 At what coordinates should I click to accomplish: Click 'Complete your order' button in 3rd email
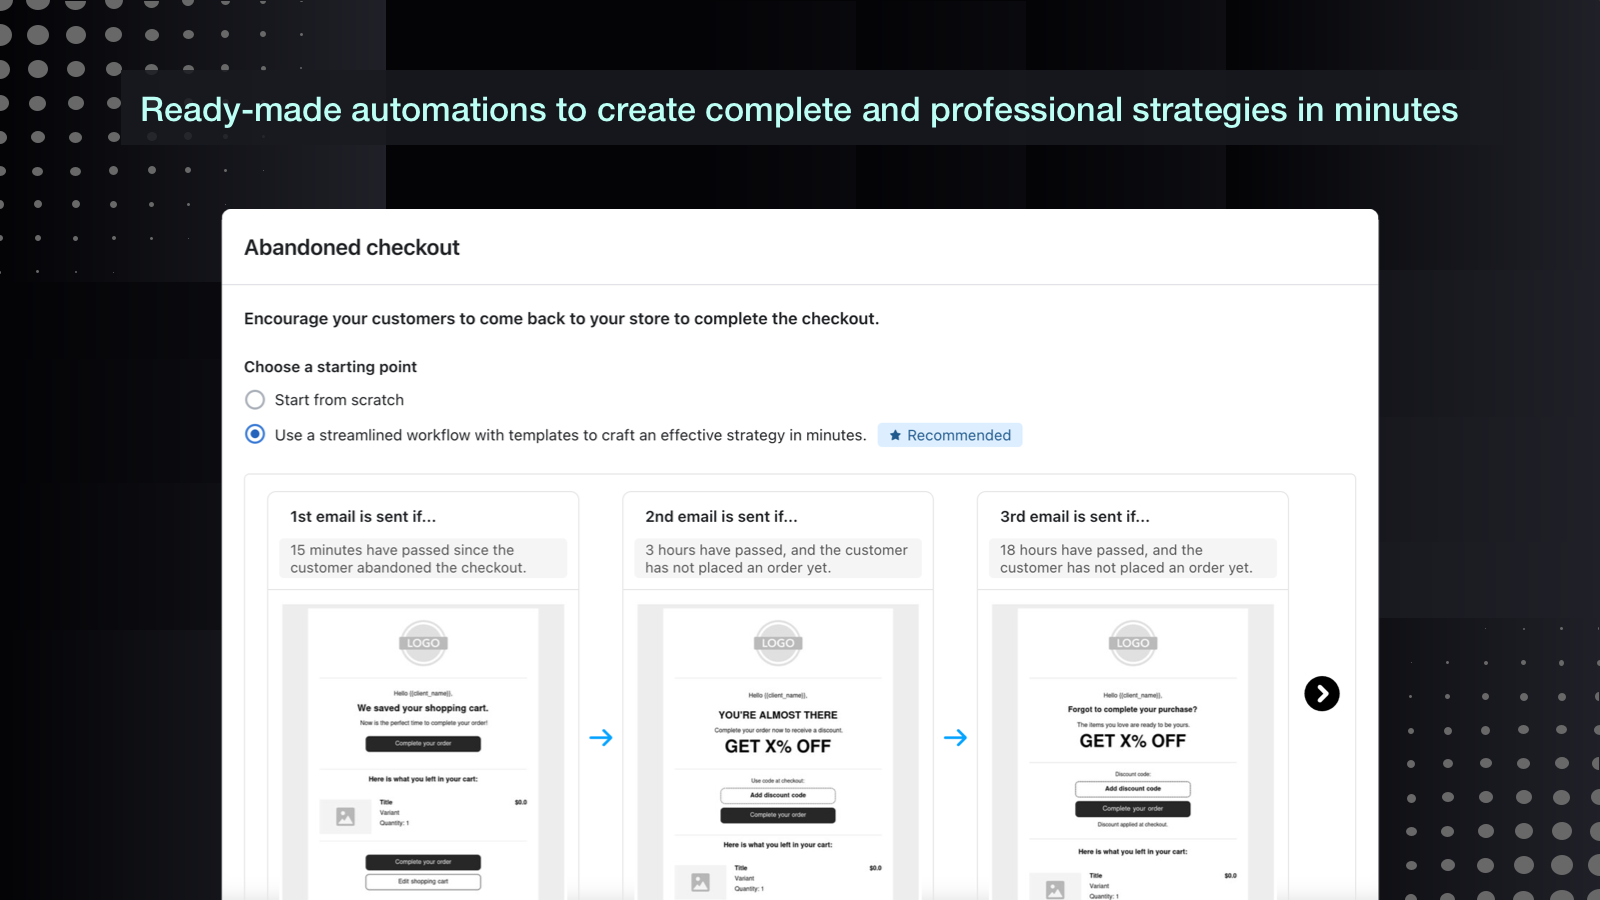pyautogui.click(x=1133, y=809)
